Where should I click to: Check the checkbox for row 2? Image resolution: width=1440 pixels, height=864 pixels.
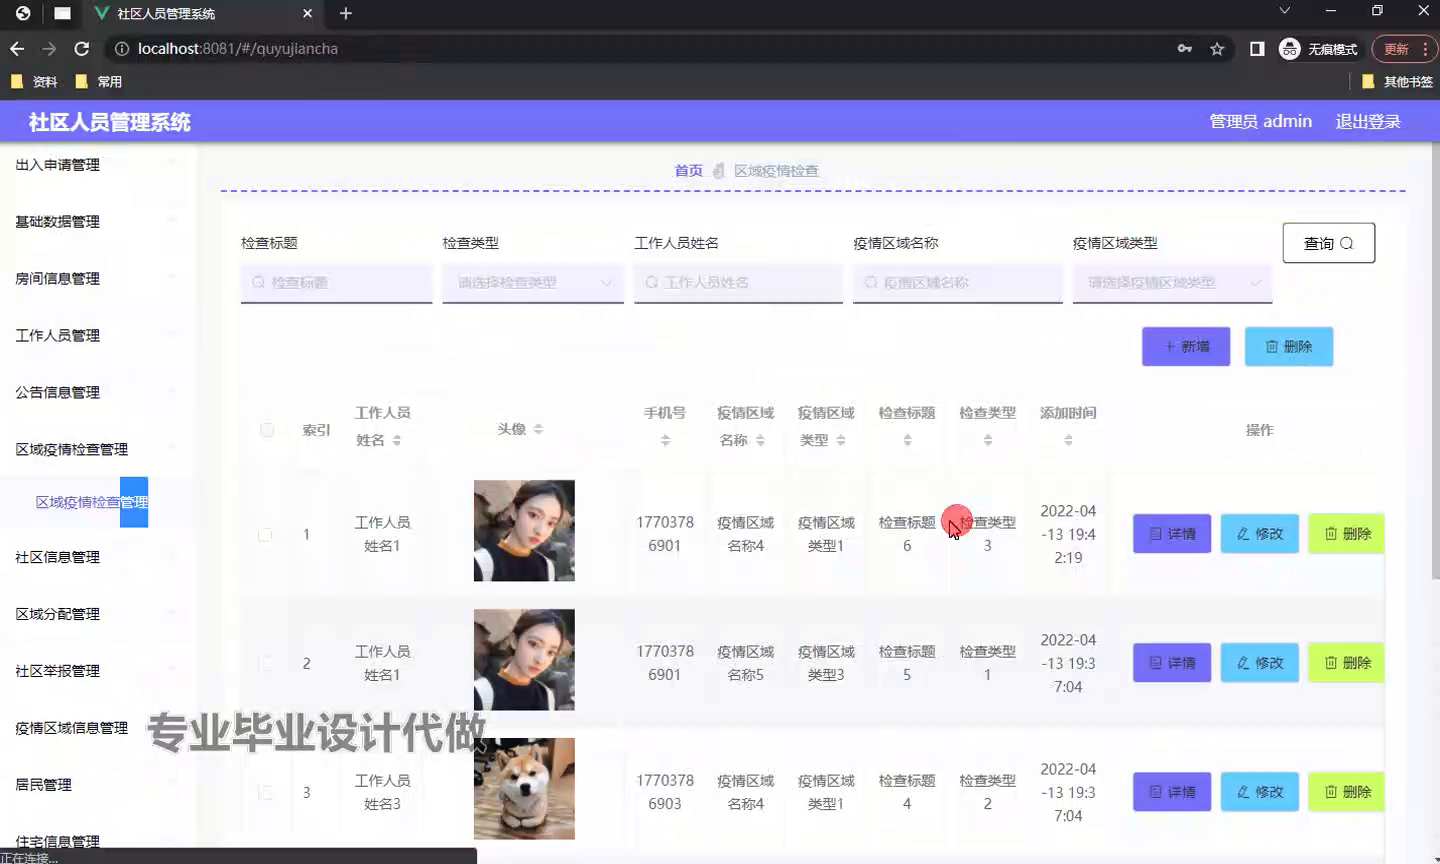265,663
